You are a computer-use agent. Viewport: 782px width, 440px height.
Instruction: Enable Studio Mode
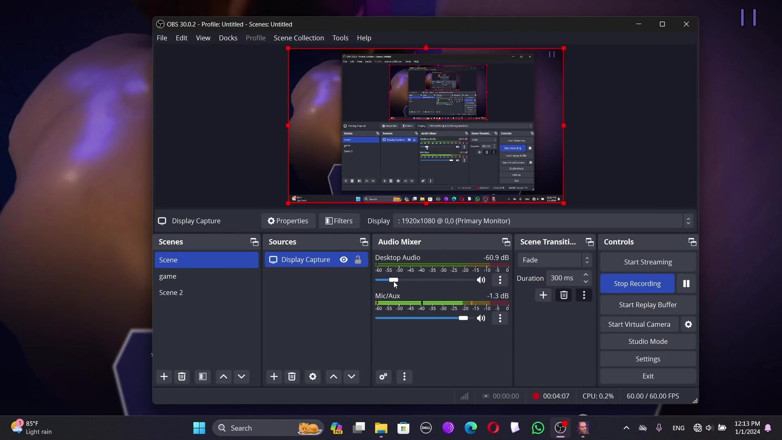click(x=648, y=342)
